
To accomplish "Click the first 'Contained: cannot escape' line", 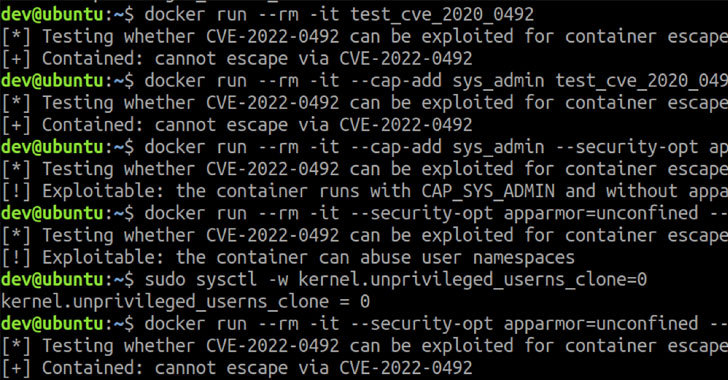I will point(237,59).
